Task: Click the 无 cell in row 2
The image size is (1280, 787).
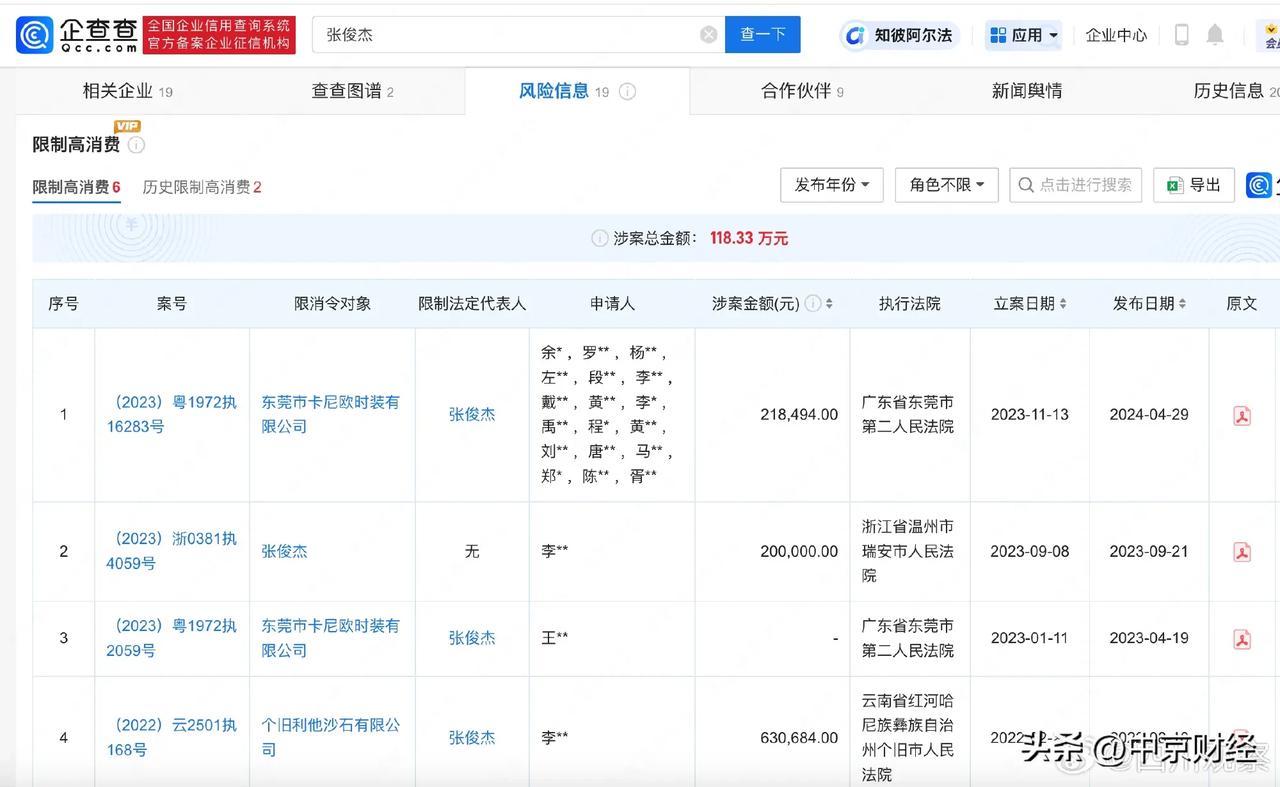Action: tap(472, 551)
